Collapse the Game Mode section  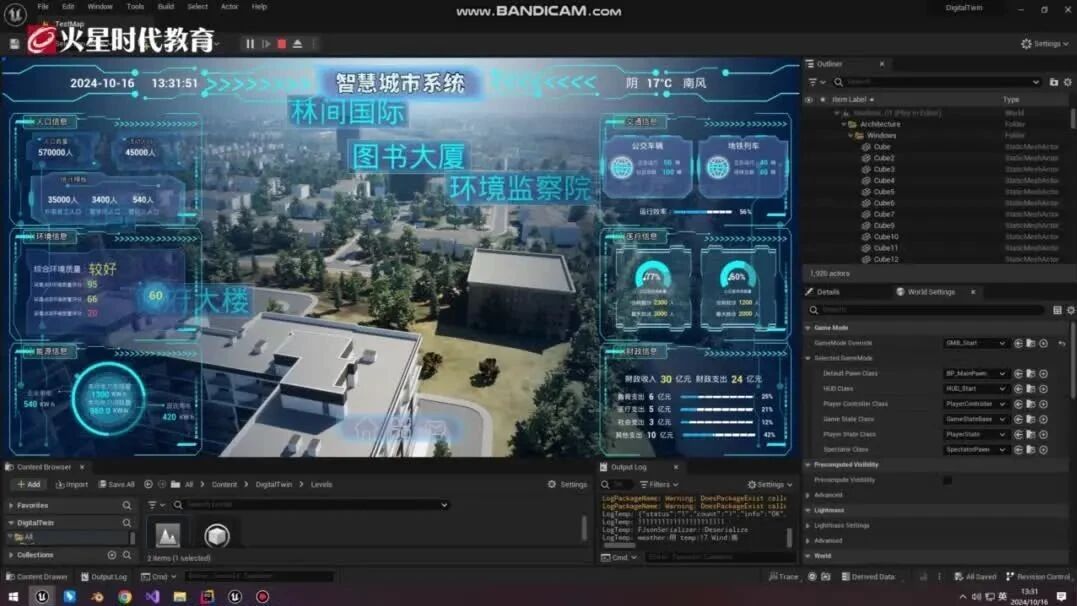[808, 328]
